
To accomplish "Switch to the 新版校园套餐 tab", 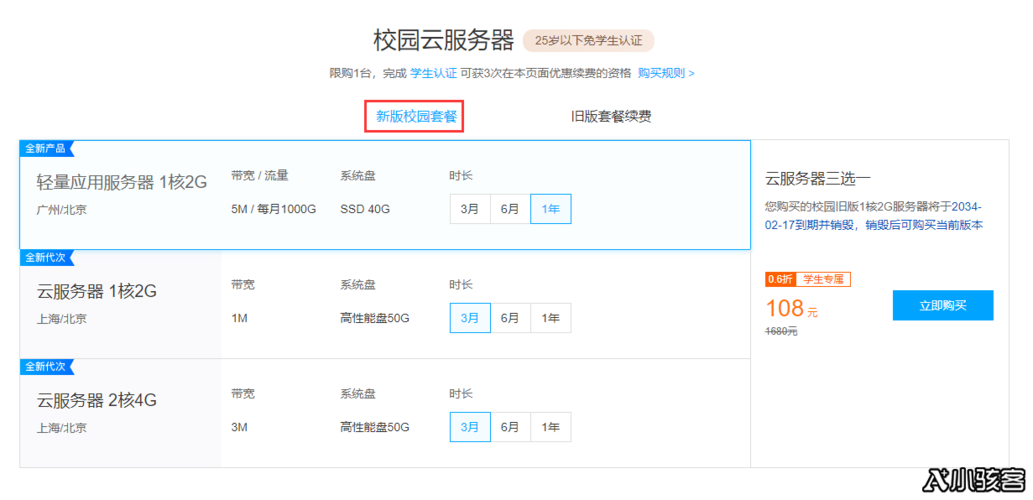I will 416,117.
